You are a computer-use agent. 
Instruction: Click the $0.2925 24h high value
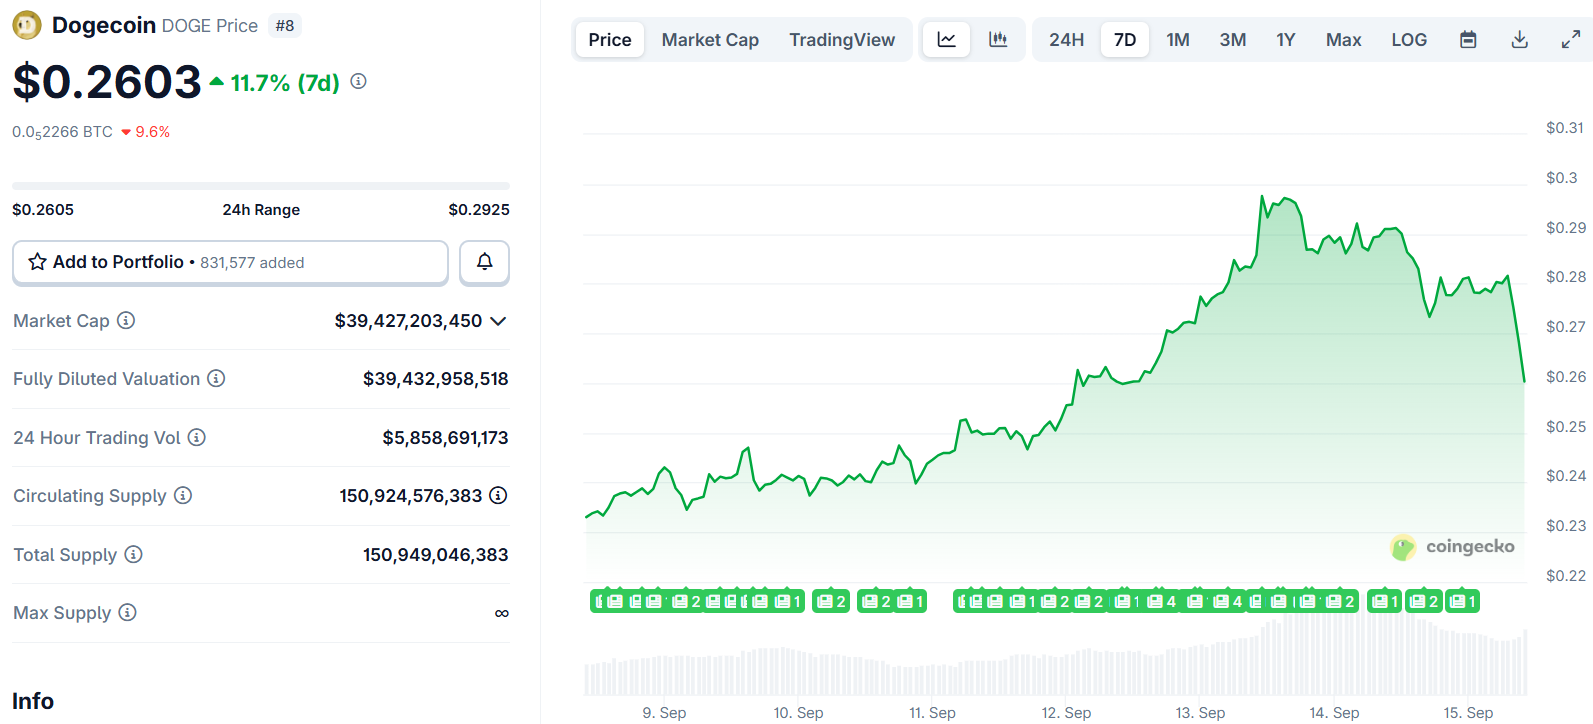click(x=479, y=210)
